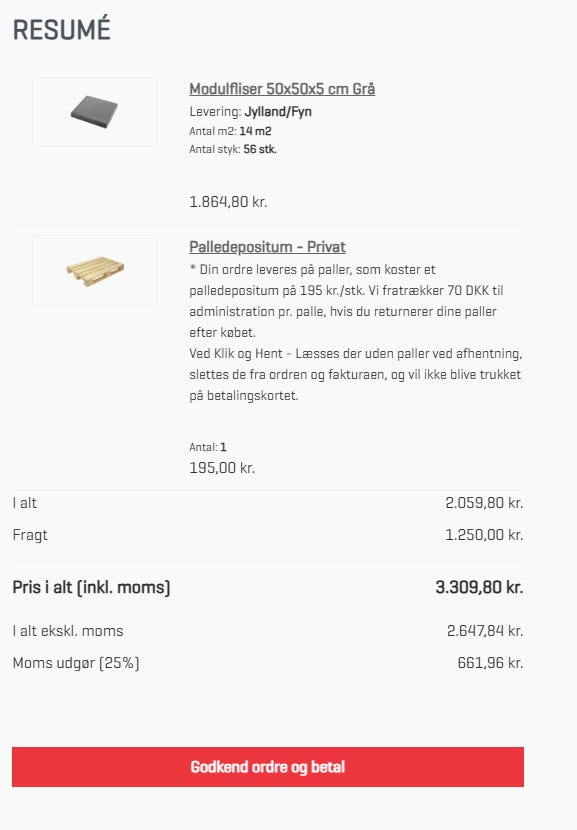
Task: Open the Palledepositum – Privat link
Action: [x=266, y=246]
